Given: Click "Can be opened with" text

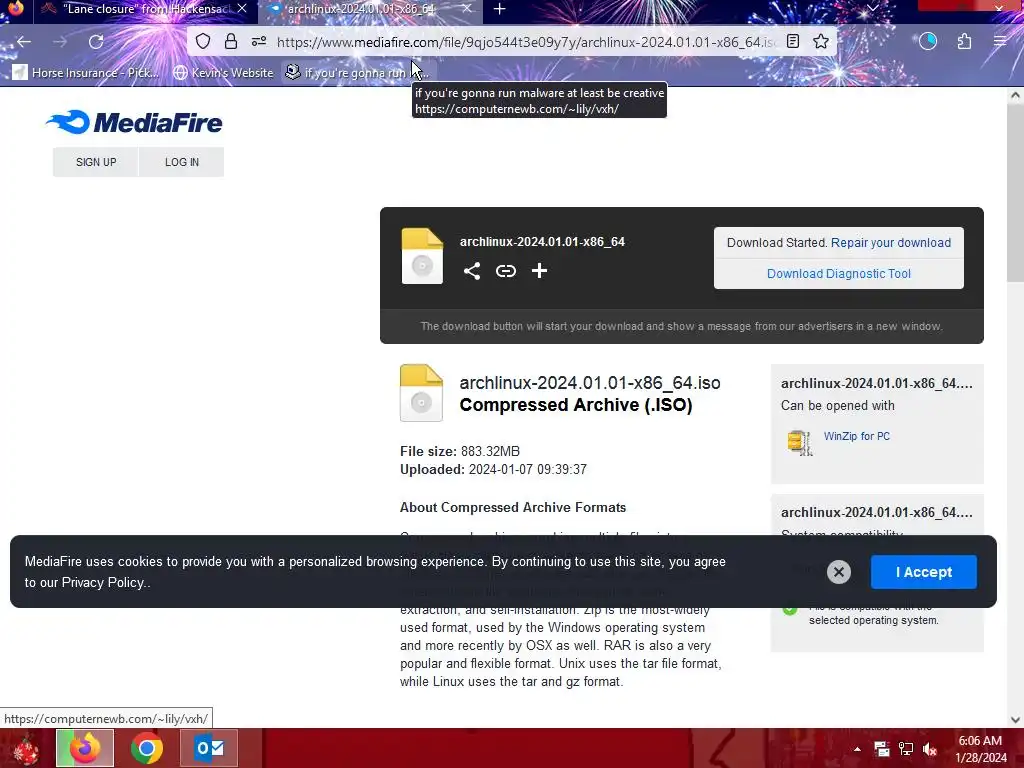Looking at the screenshot, I should tap(837, 406).
